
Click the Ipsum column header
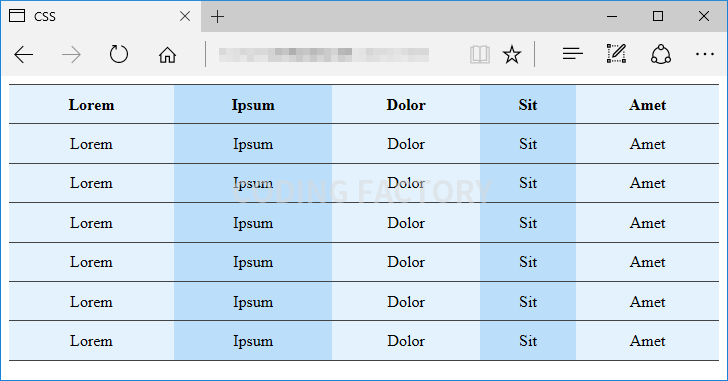[253, 105]
